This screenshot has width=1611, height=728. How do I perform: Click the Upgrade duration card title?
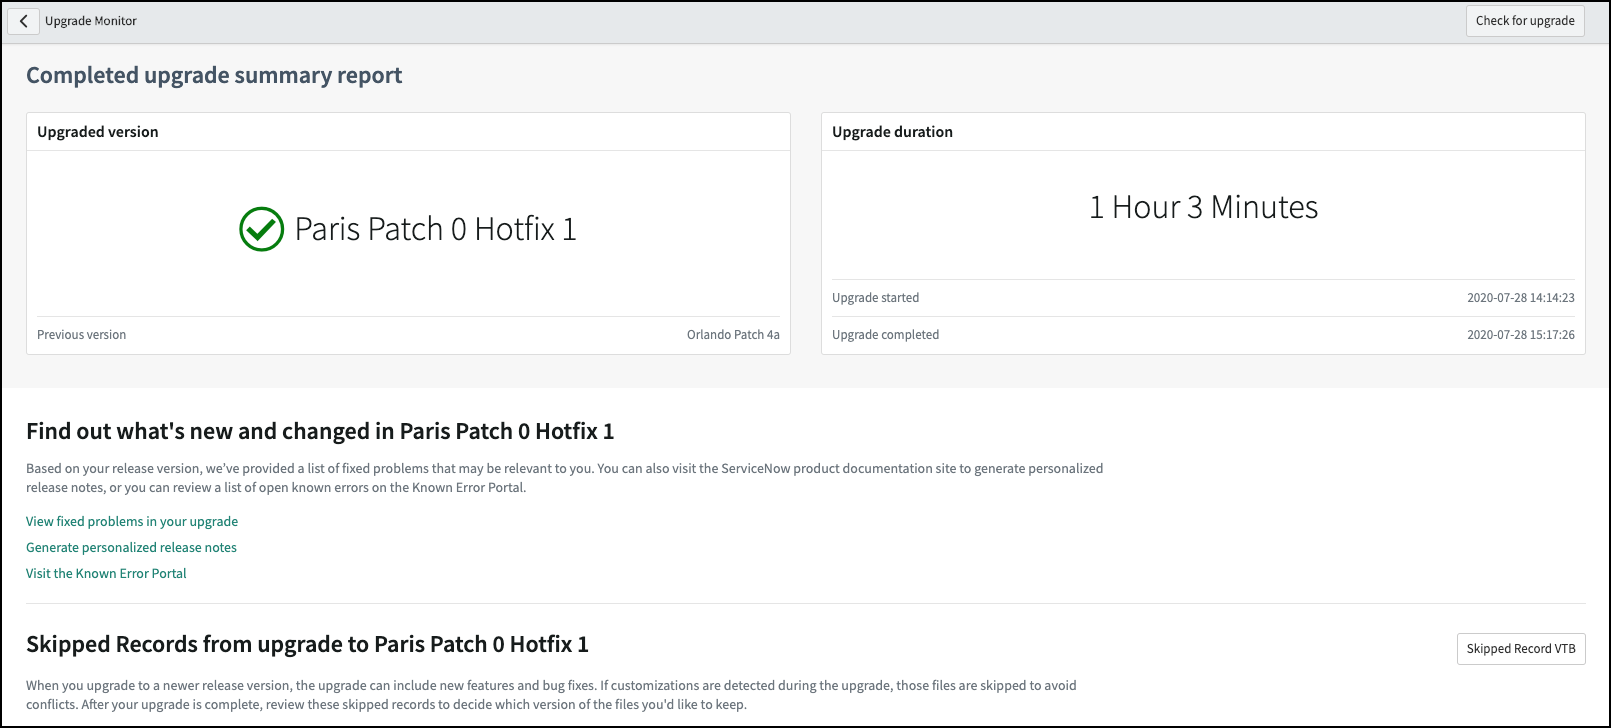click(x=893, y=132)
